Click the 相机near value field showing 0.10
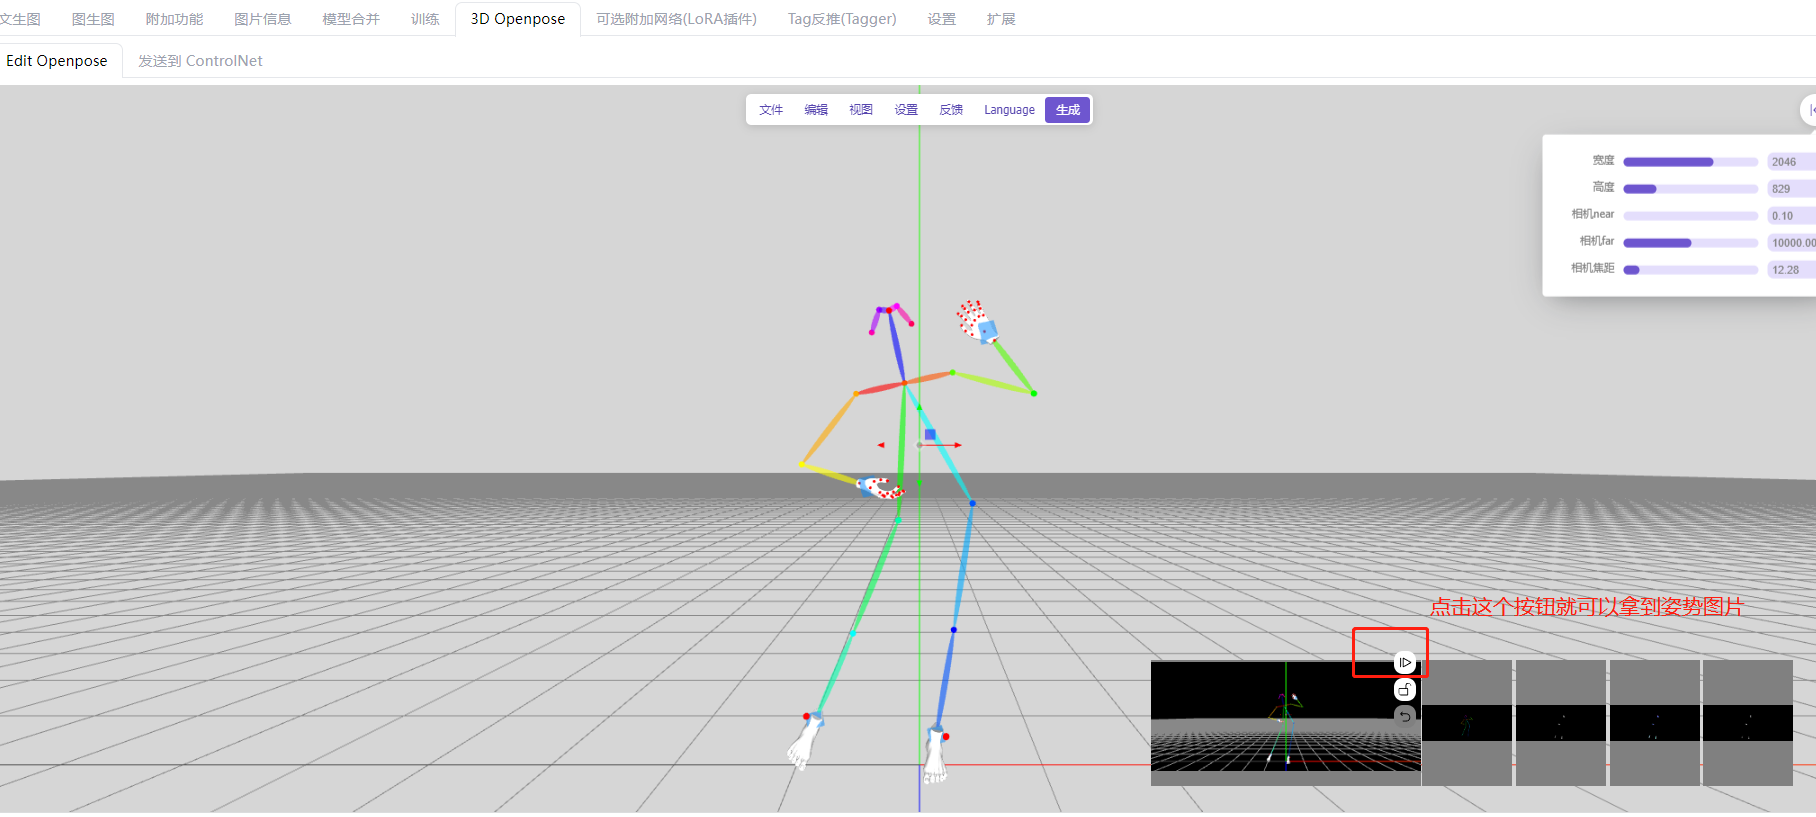Viewport: 1816px width, 817px height. point(1791,216)
